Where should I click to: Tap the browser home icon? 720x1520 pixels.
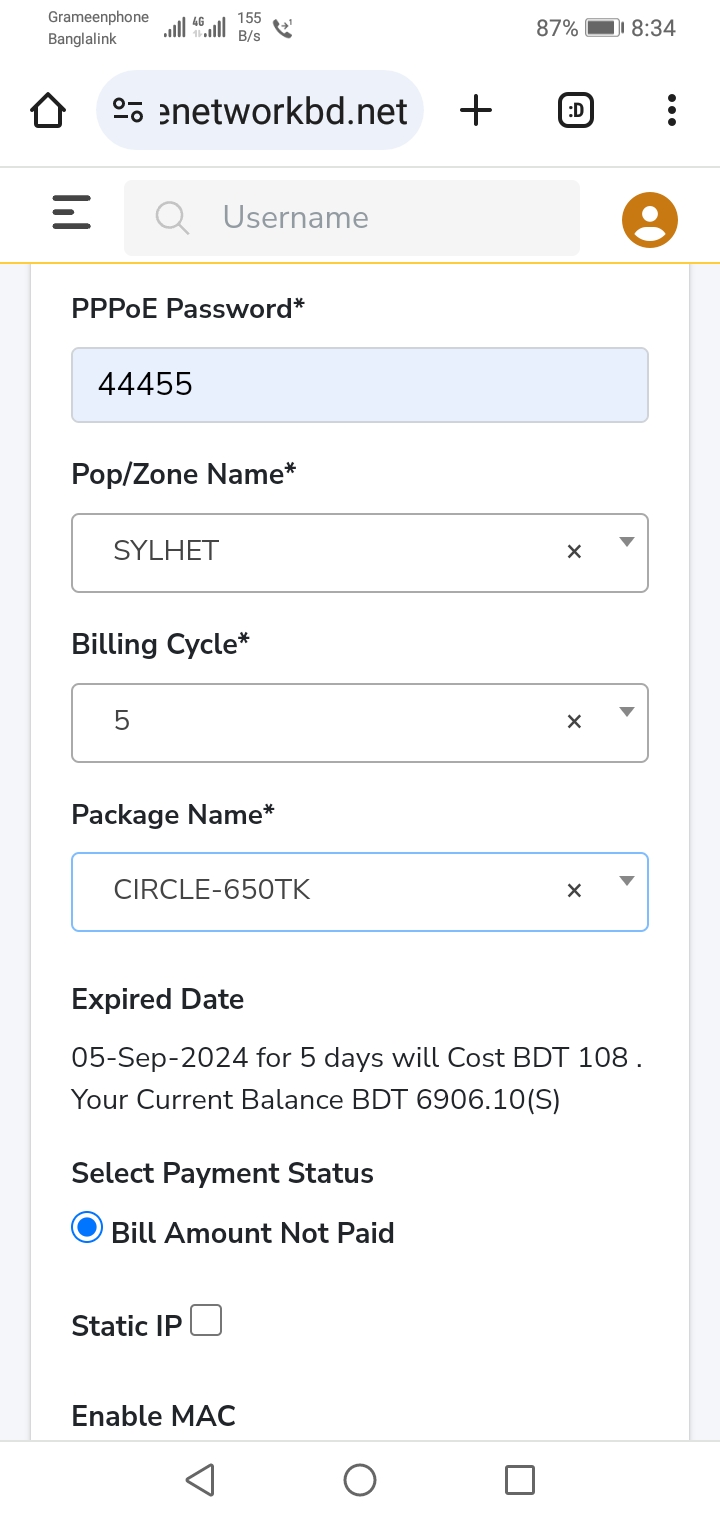[48, 110]
